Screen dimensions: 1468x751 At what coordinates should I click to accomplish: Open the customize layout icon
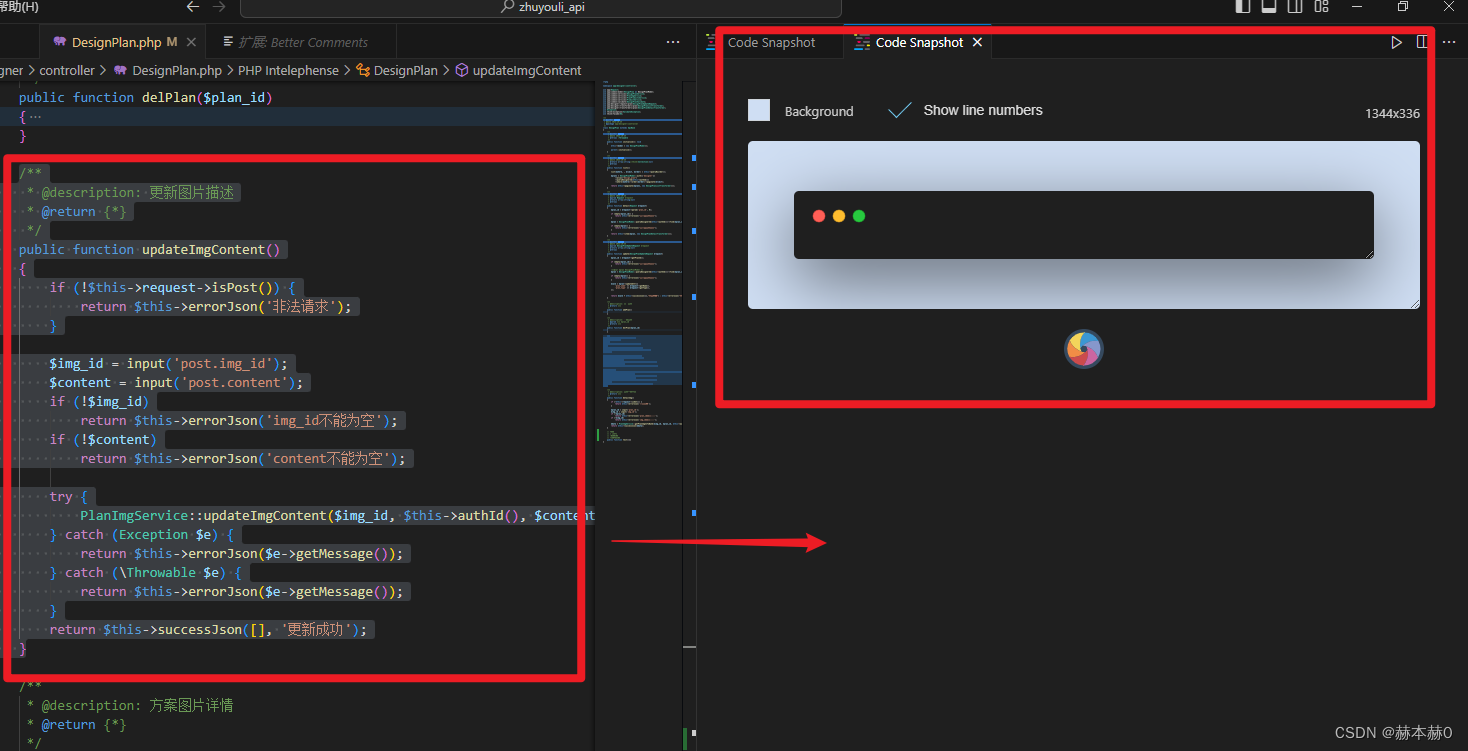(1322, 7)
